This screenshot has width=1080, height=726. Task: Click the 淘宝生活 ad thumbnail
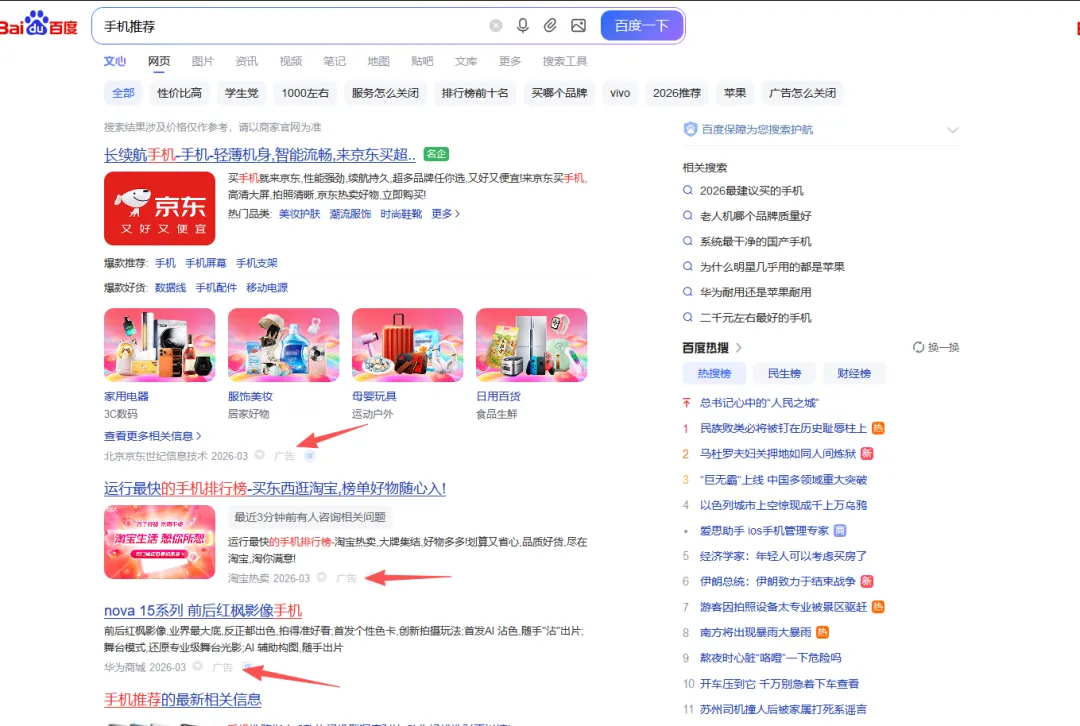[x=160, y=542]
